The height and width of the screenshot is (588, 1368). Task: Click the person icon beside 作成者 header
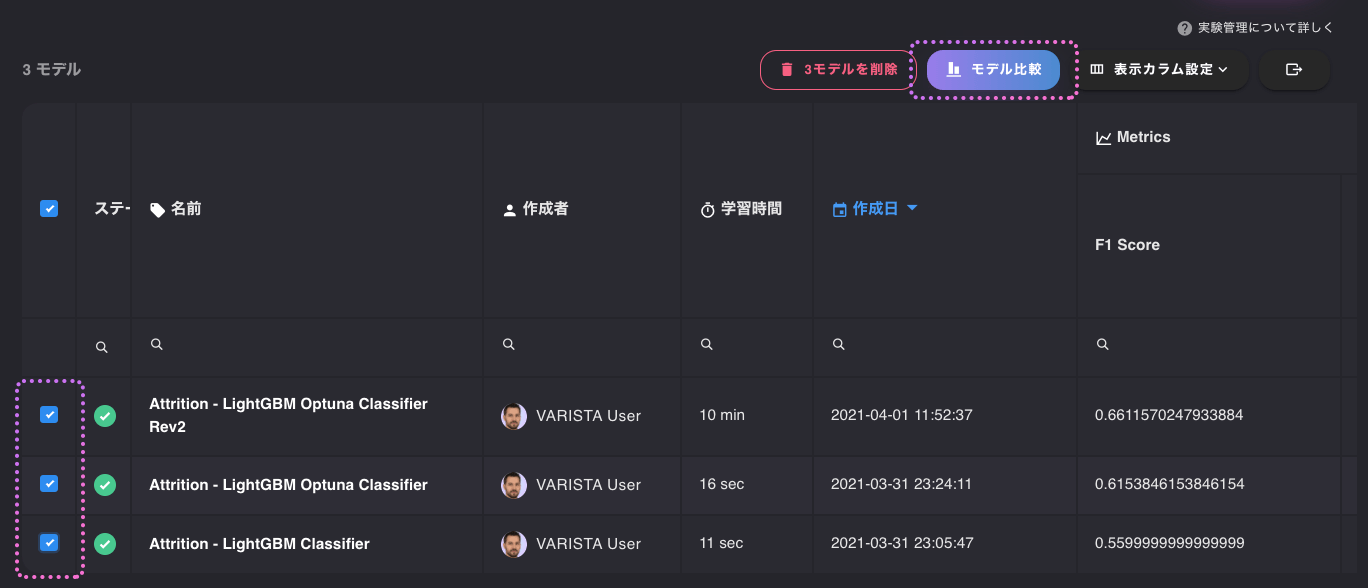pyautogui.click(x=511, y=208)
